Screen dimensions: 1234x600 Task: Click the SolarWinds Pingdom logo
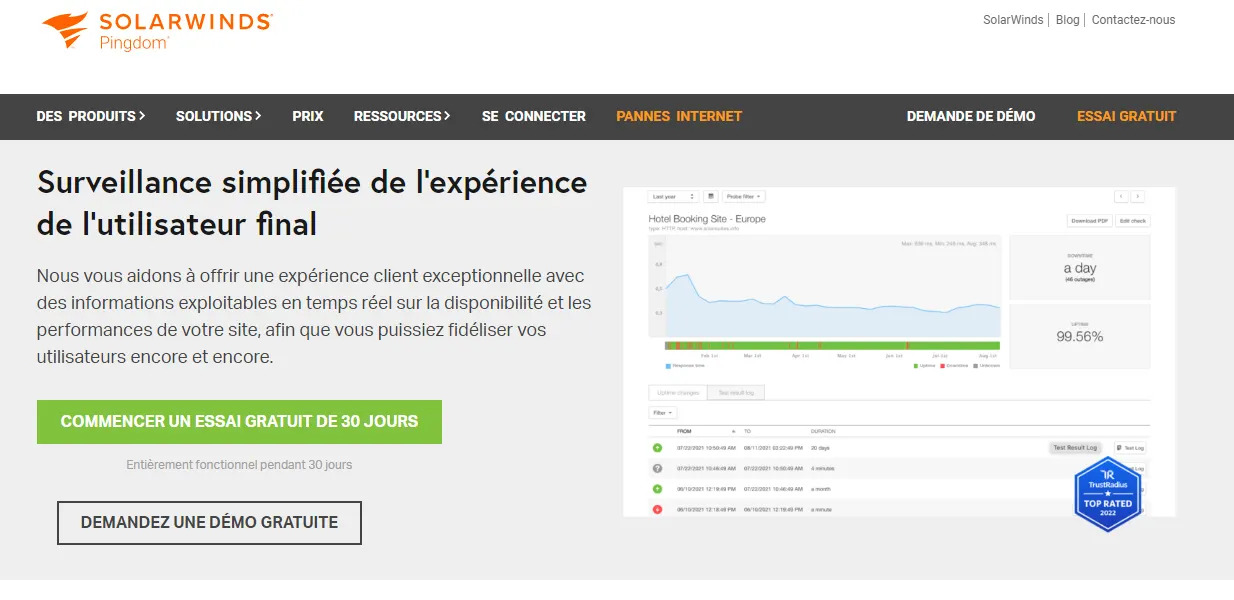[157, 31]
